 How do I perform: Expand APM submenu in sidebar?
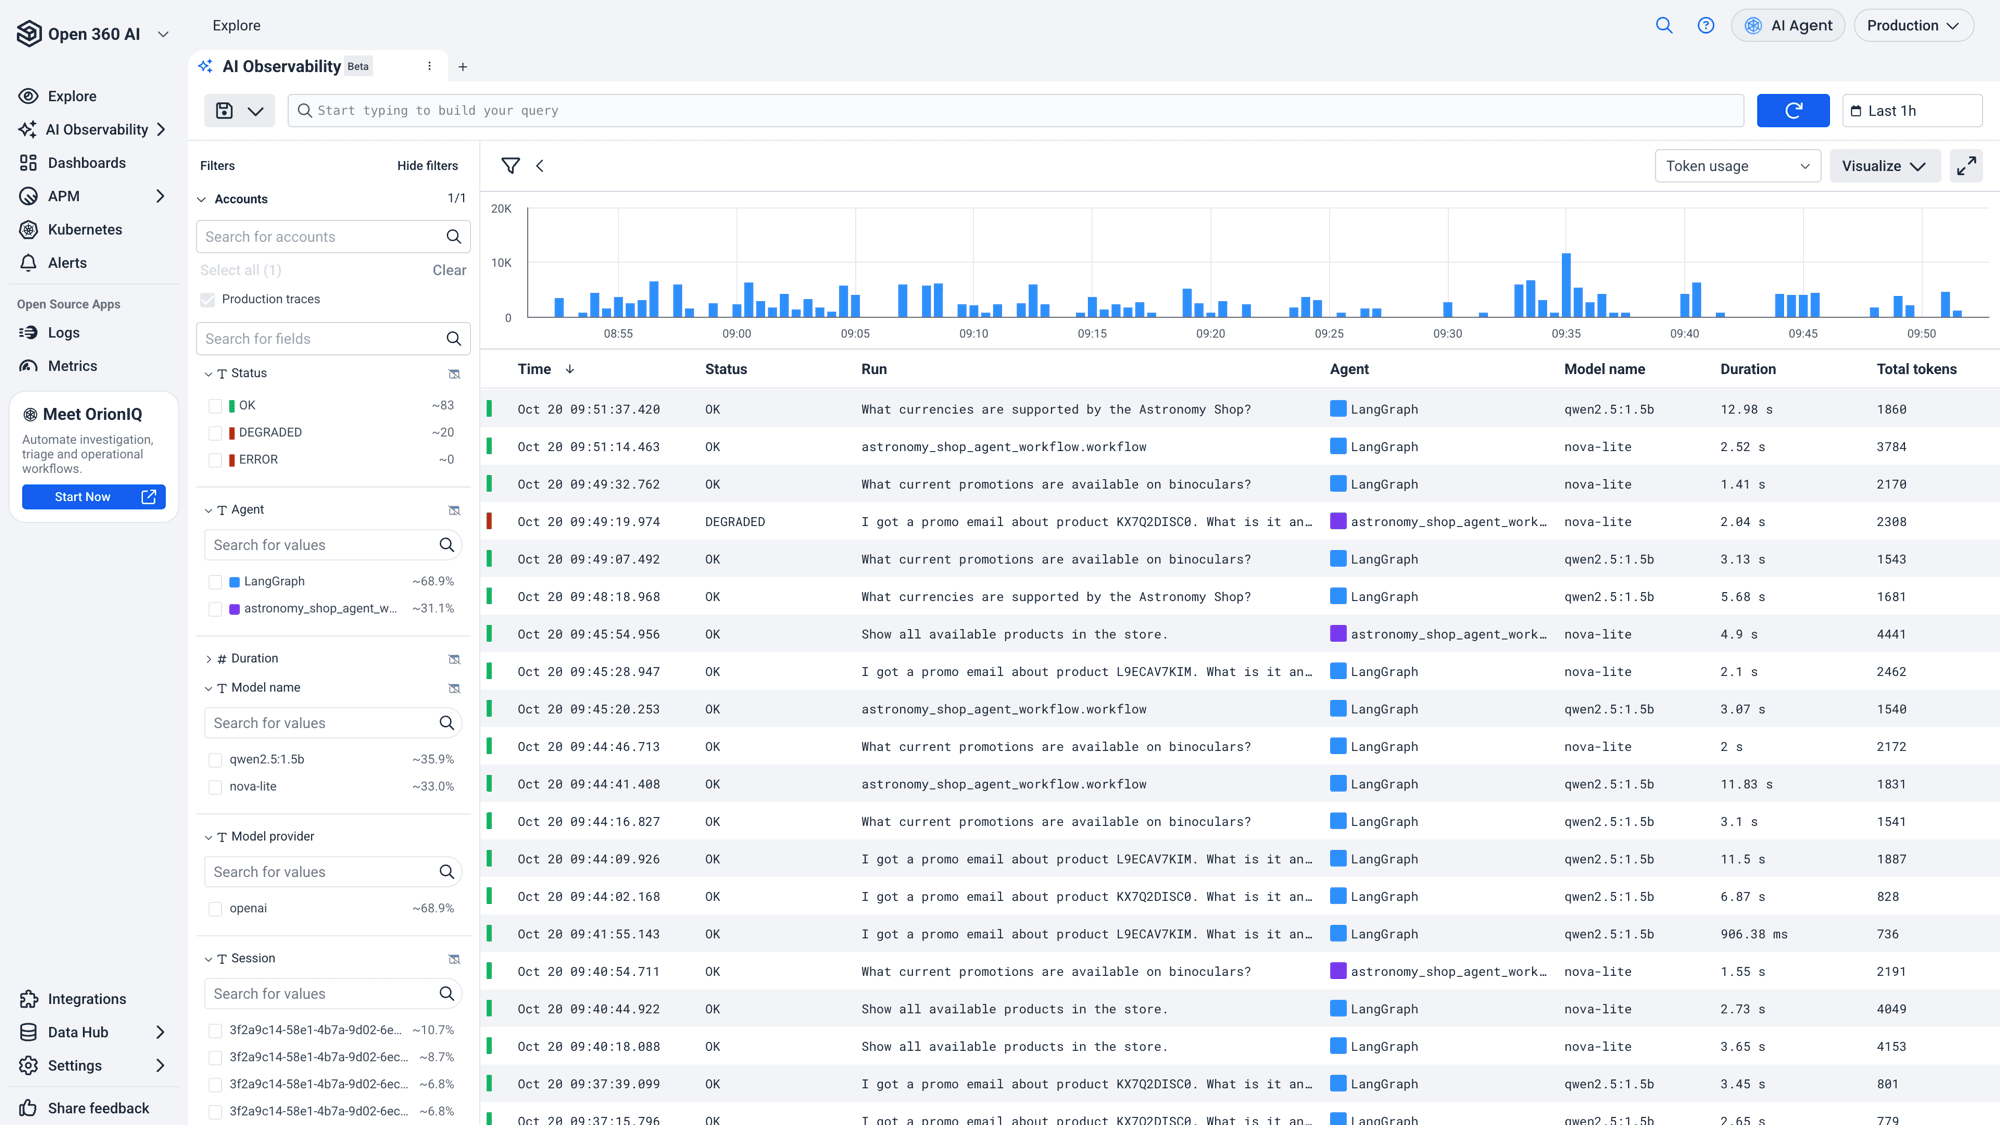160,197
